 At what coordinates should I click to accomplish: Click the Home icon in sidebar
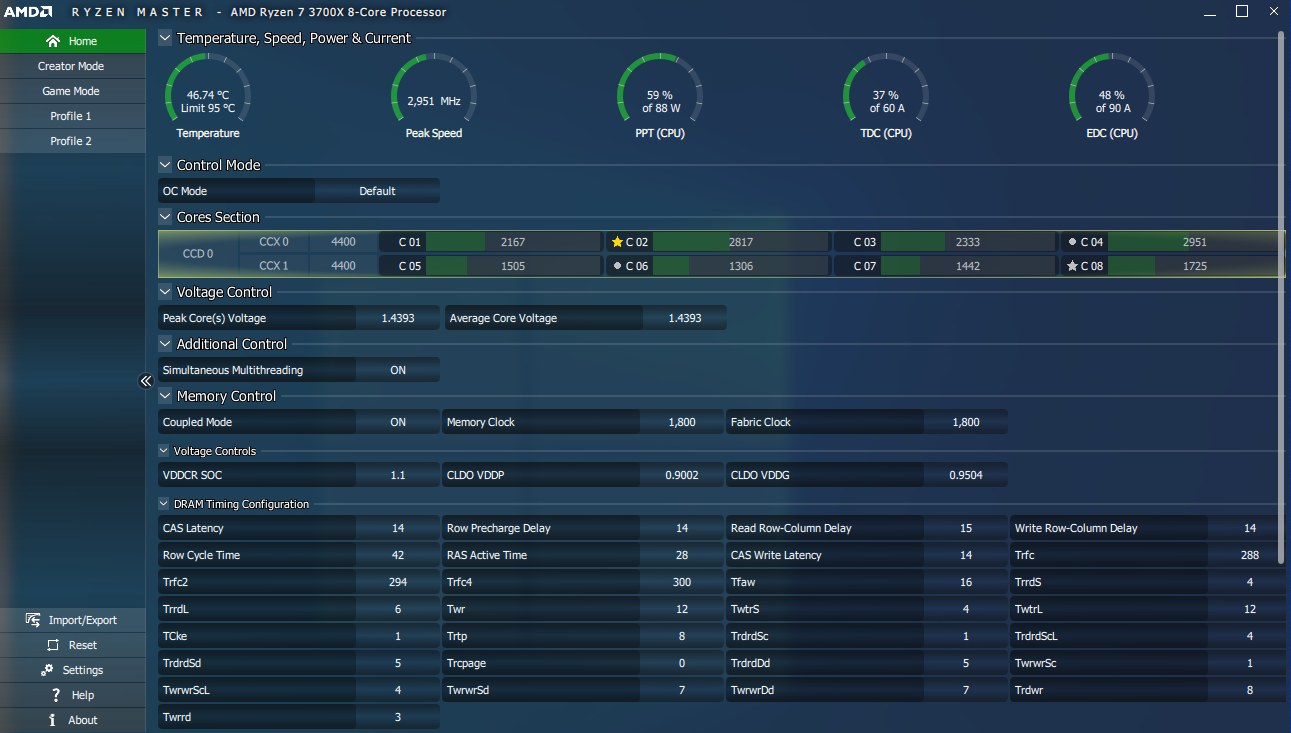[x=53, y=41]
